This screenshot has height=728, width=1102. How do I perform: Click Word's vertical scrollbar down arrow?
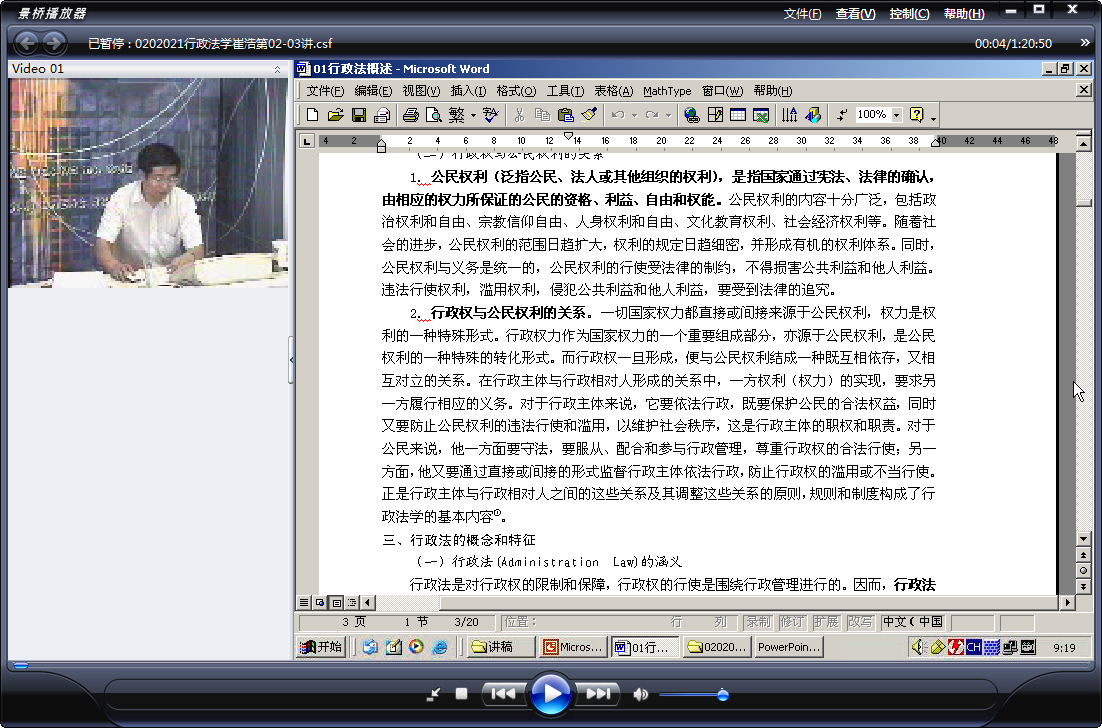click(1083, 539)
